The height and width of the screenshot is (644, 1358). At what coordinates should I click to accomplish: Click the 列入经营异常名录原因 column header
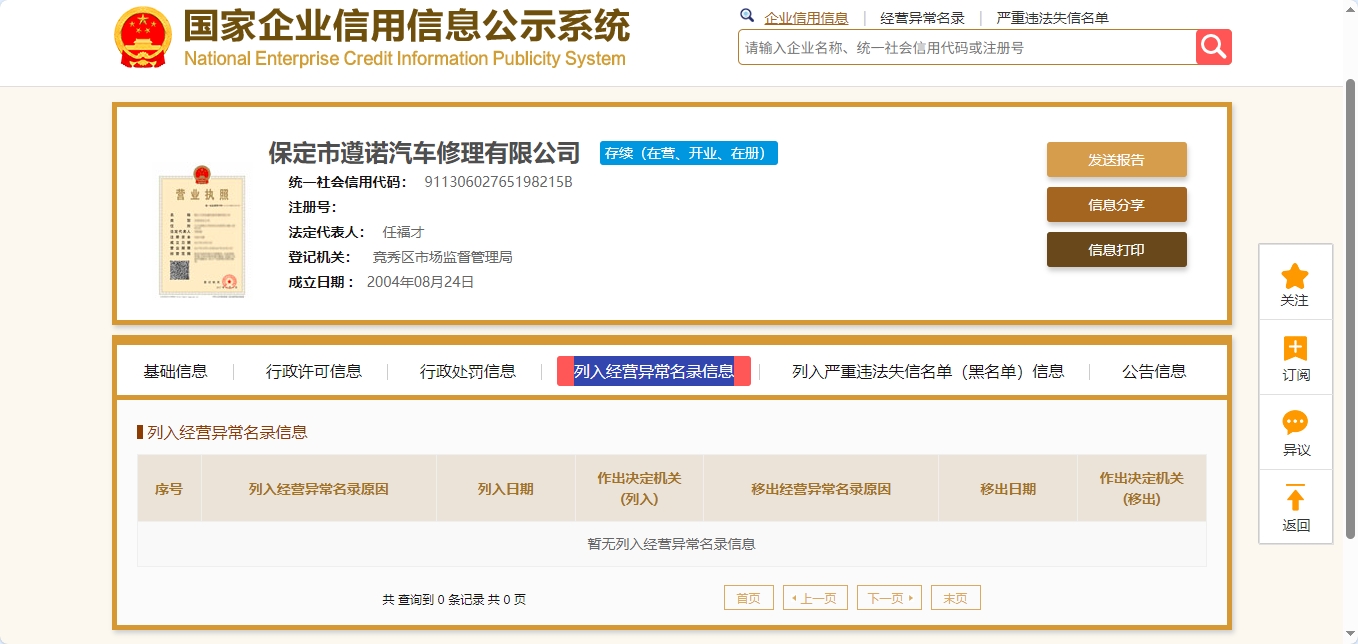click(319, 489)
